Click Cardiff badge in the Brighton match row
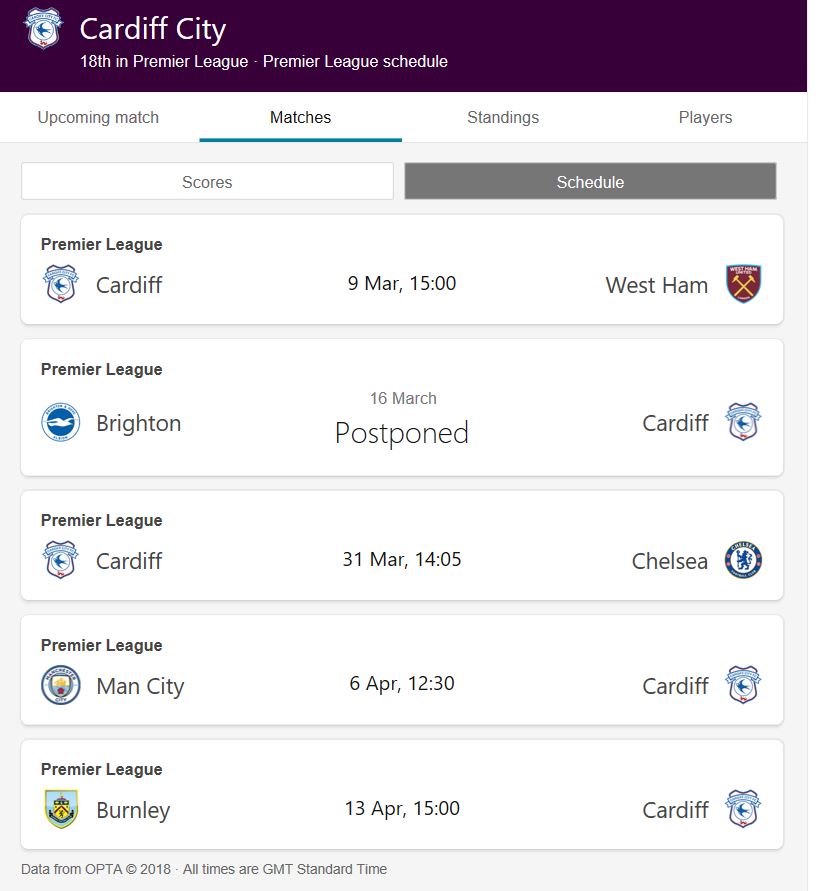Screen dimensions: 816x891 (743, 422)
